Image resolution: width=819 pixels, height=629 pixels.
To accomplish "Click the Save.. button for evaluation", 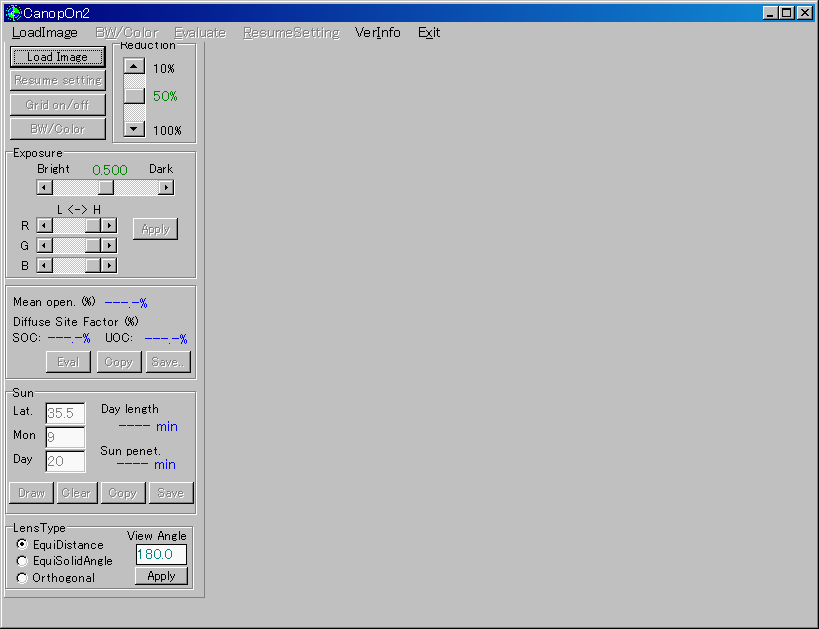I will point(168,362).
